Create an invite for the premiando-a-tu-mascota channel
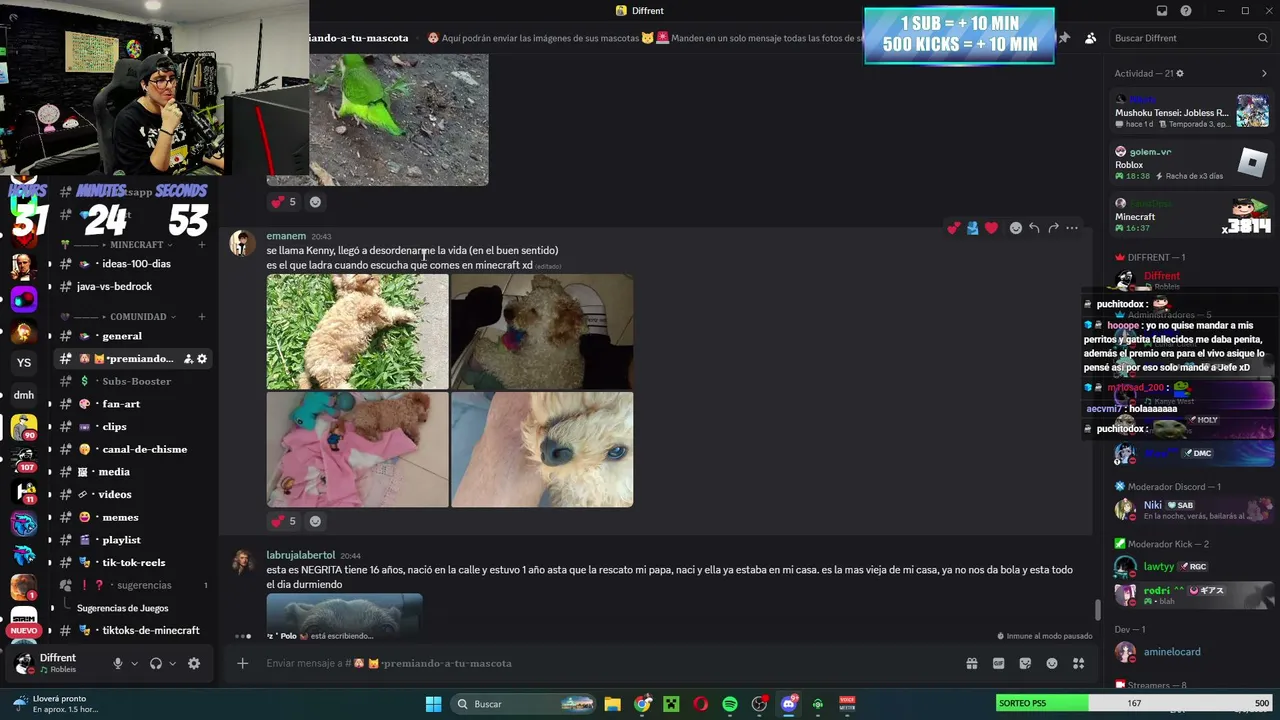This screenshot has width=1280, height=720. 188,359
